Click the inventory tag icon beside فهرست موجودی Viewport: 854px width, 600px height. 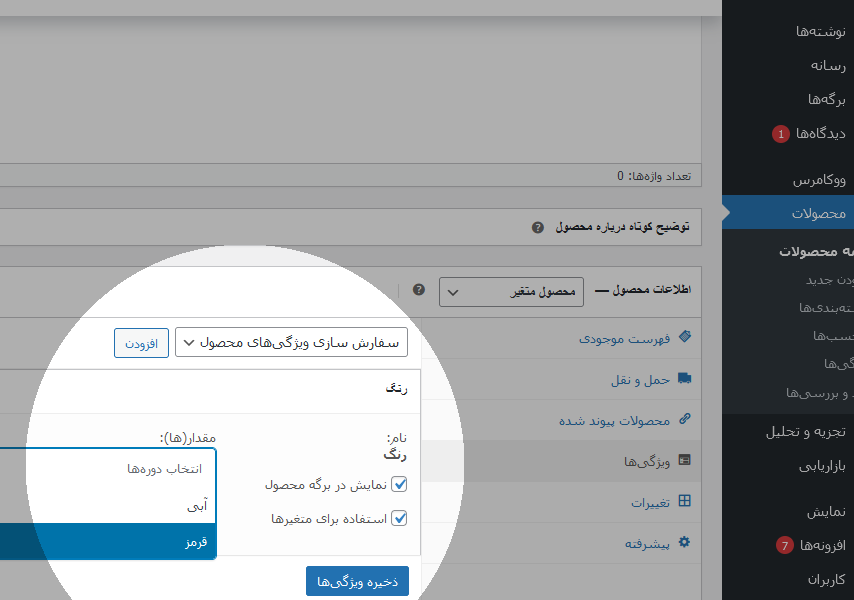(684, 338)
